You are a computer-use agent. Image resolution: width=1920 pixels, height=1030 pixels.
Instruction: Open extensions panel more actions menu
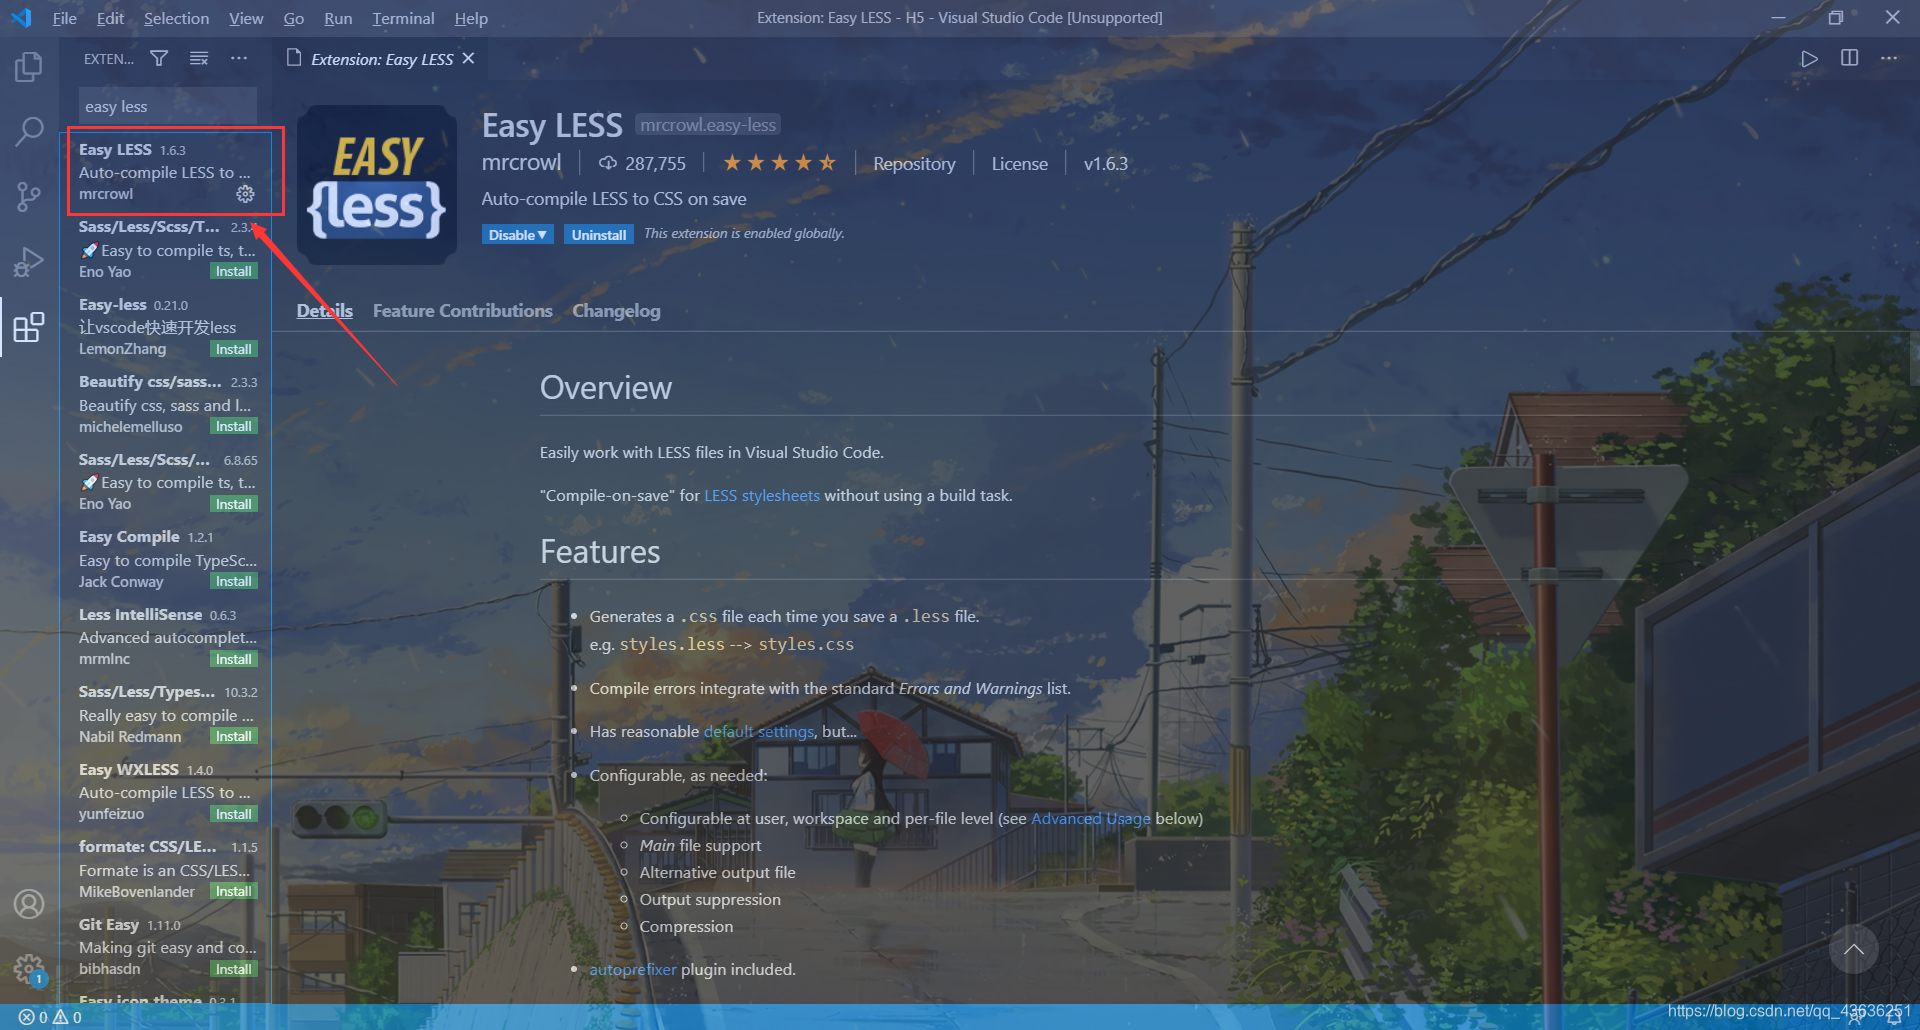click(239, 59)
